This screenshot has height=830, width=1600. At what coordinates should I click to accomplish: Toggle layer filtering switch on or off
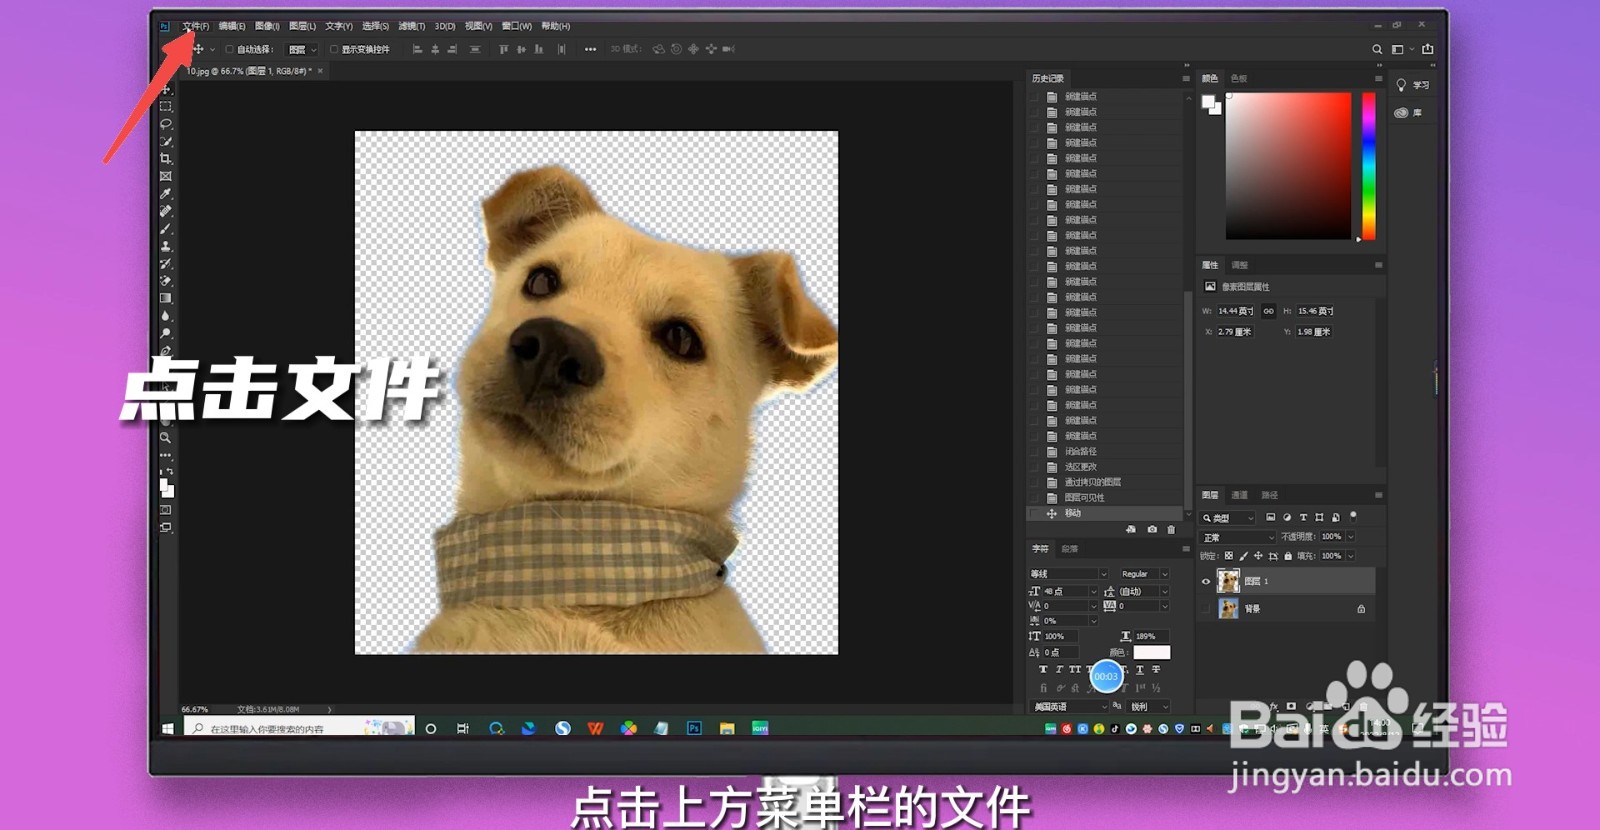1353,516
